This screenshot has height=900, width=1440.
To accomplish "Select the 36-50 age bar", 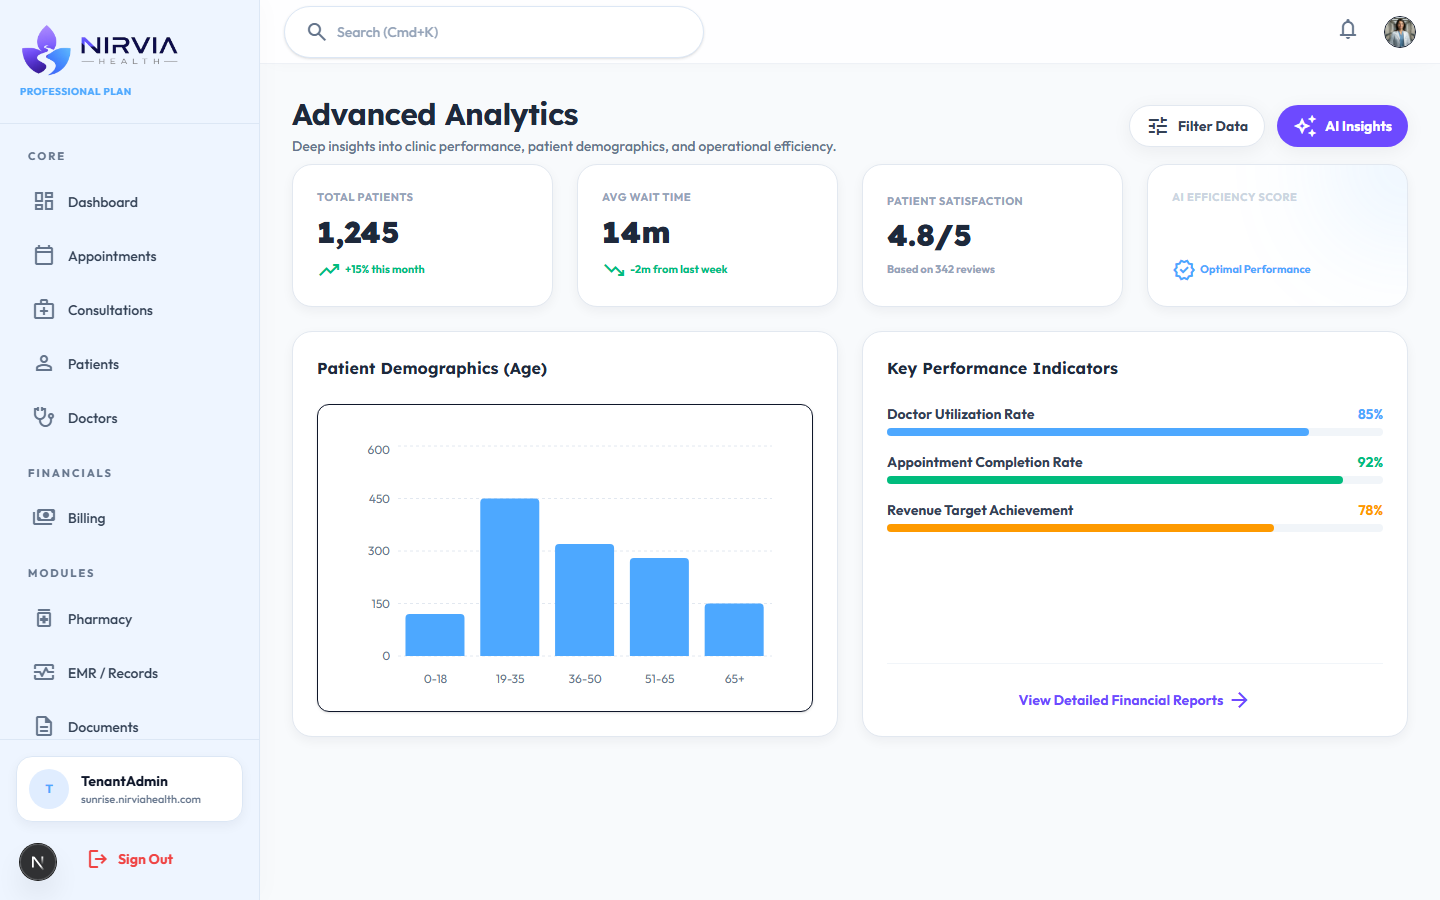I will [x=585, y=600].
